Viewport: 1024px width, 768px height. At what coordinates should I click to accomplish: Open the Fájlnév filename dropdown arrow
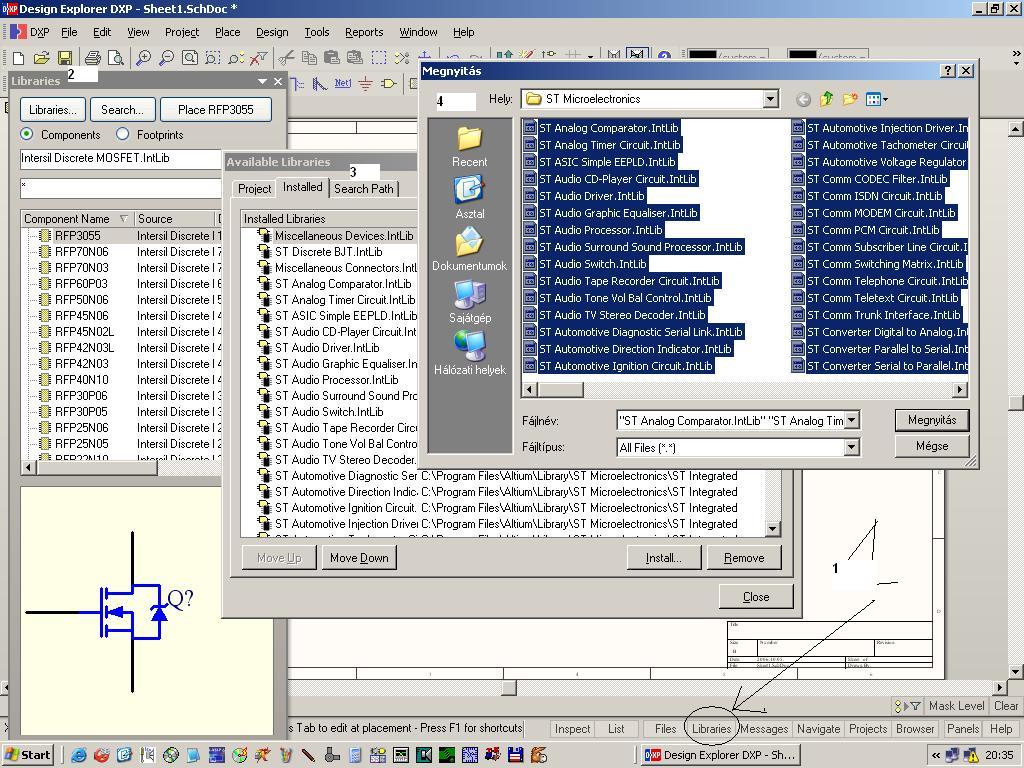[x=852, y=421]
